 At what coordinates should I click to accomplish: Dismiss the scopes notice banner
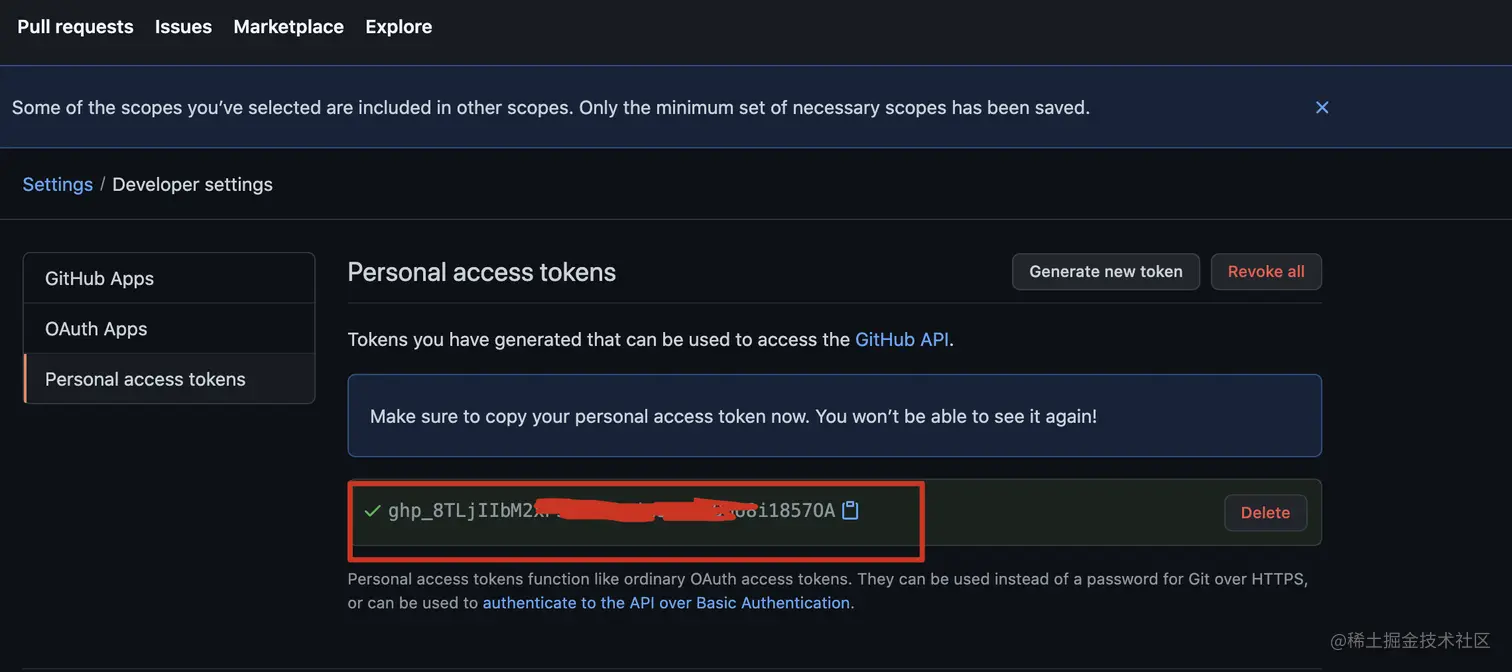(x=1322, y=107)
